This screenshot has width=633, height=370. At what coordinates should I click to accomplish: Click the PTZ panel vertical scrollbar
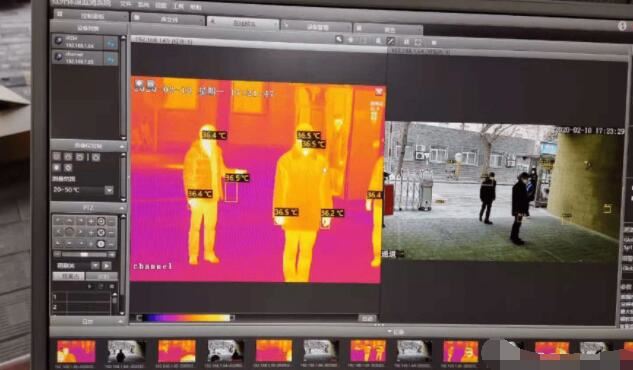[x=123, y=264]
